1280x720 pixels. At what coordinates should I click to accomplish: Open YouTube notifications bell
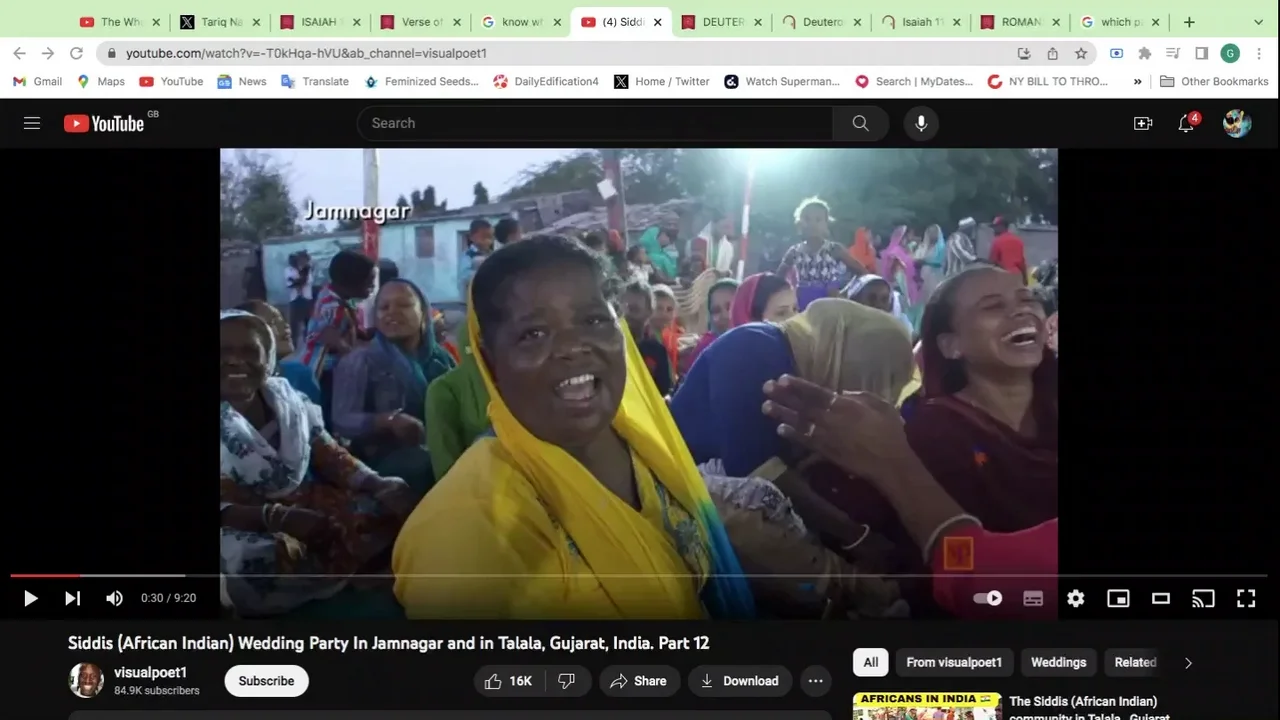[1186, 123]
